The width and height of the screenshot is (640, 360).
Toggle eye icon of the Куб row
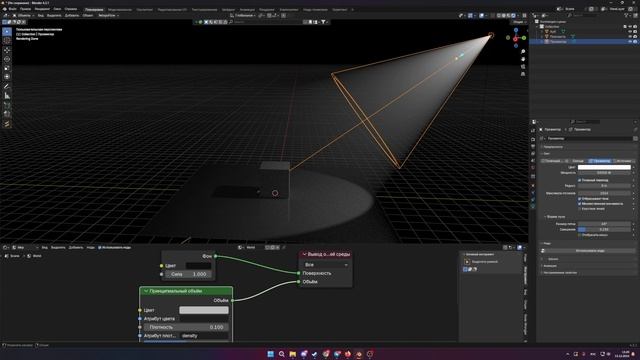point(630,31)
